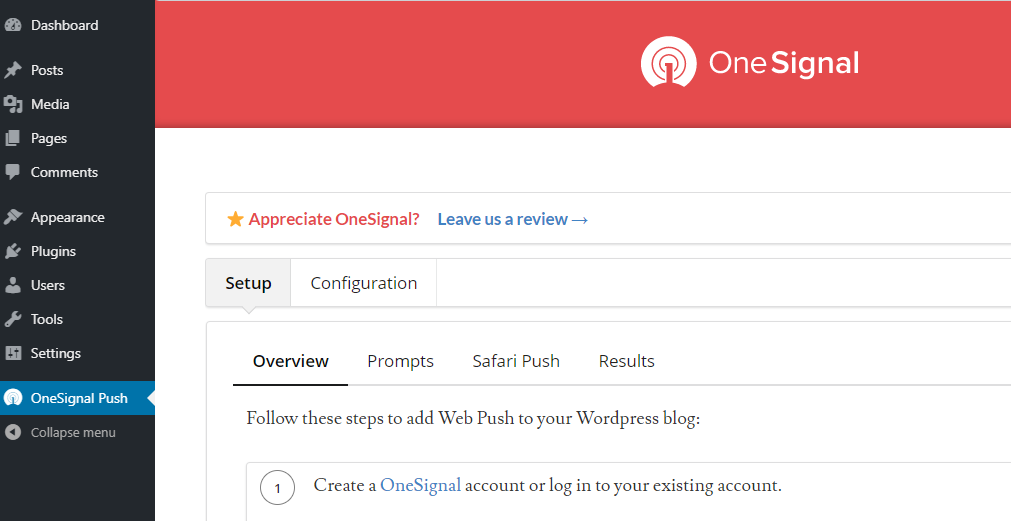Switch to the Setup tab

click(248, 283)
